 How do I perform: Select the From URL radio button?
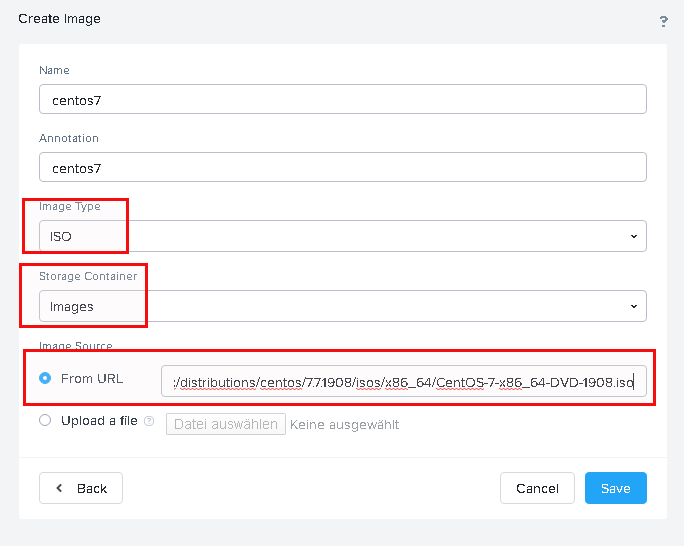pos(45,378)
